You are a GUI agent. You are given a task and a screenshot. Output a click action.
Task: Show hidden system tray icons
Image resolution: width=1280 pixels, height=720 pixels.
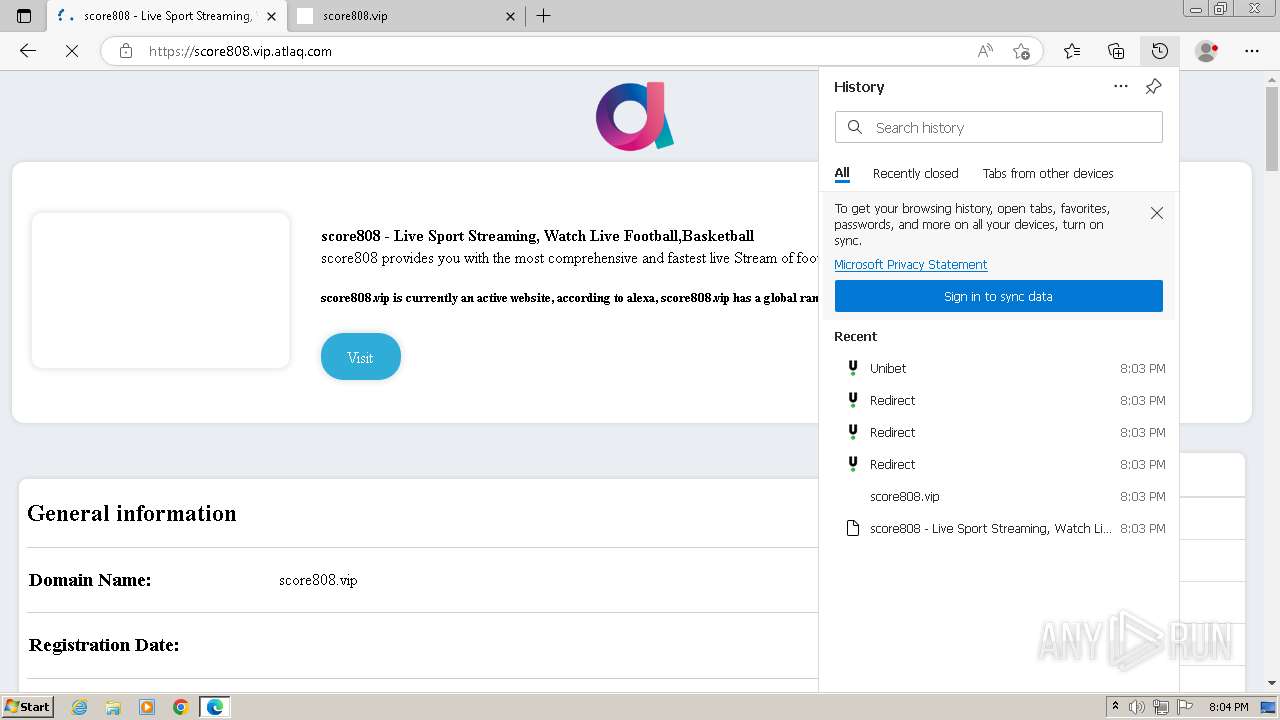pos(1115,707)
